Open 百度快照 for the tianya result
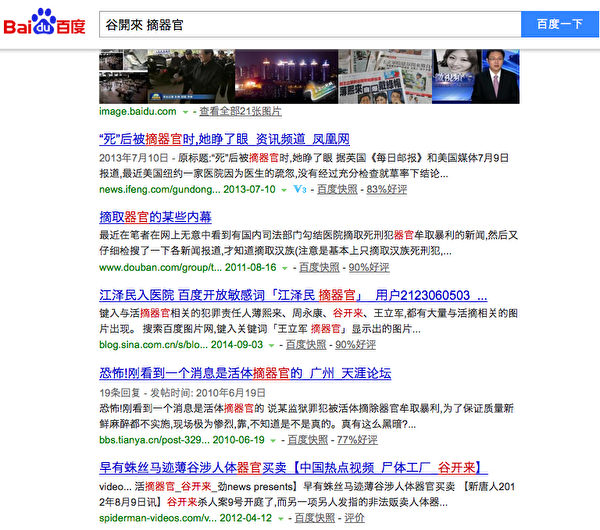The image size is (600, 530). [308, 440]
